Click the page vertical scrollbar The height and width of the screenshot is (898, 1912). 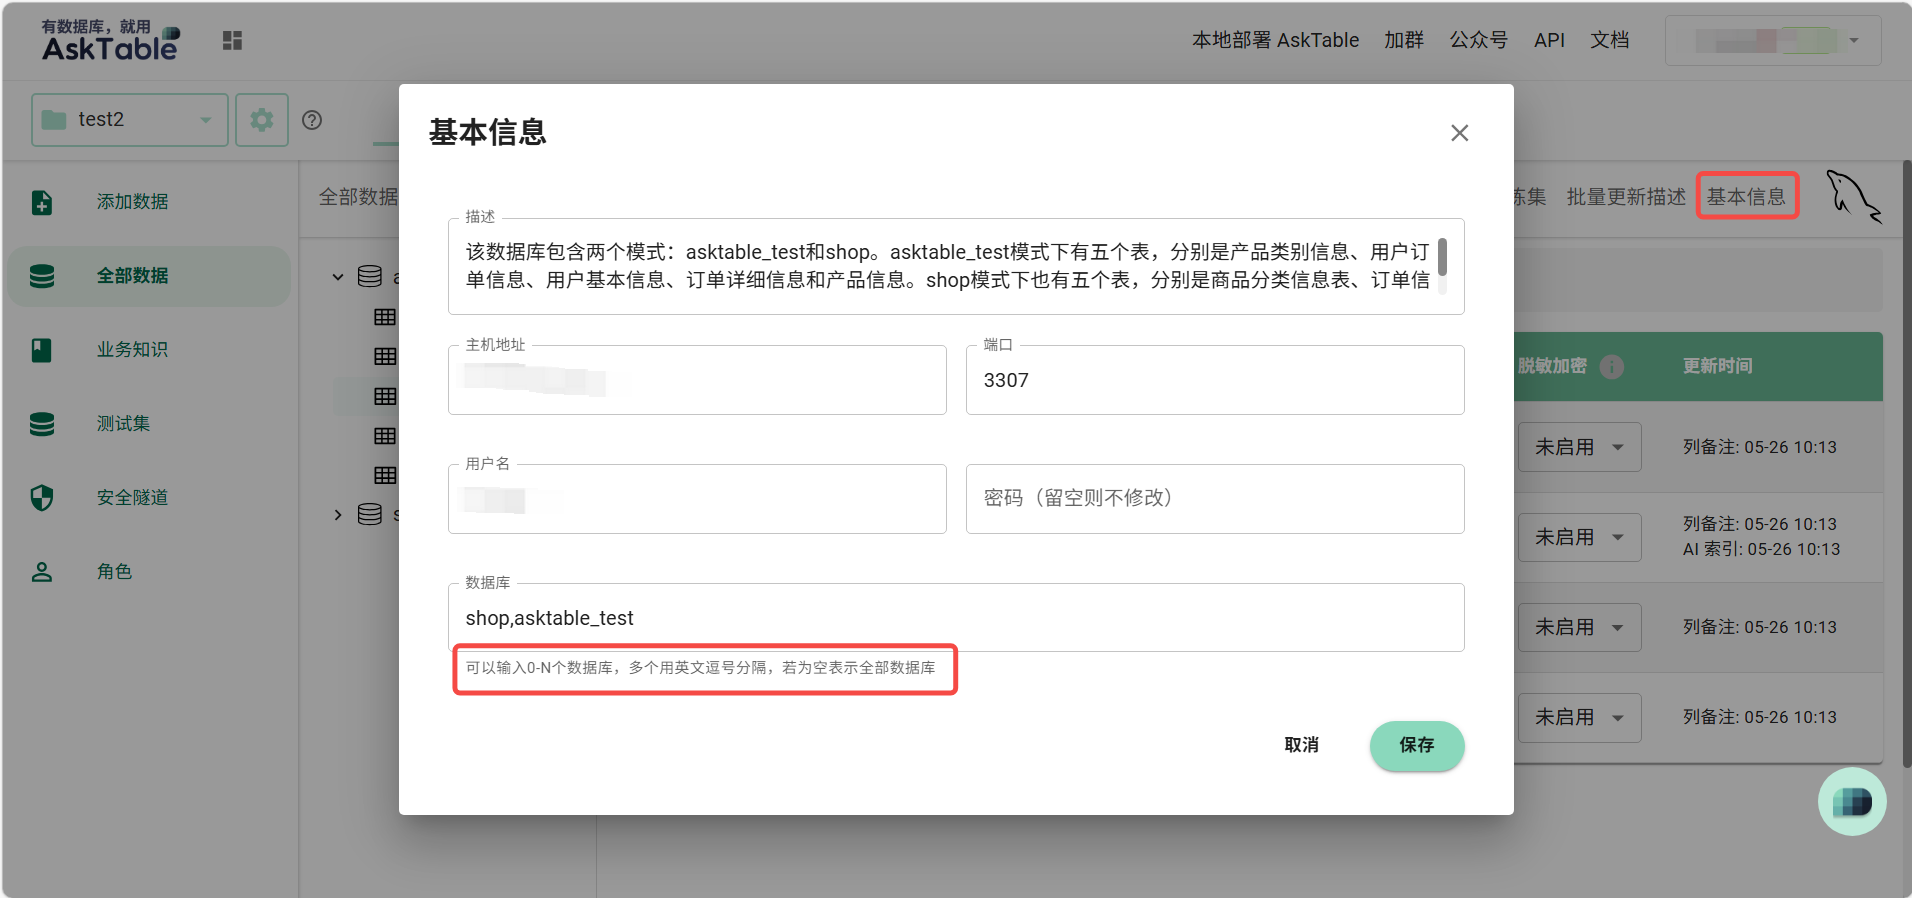pos(1906,465)
